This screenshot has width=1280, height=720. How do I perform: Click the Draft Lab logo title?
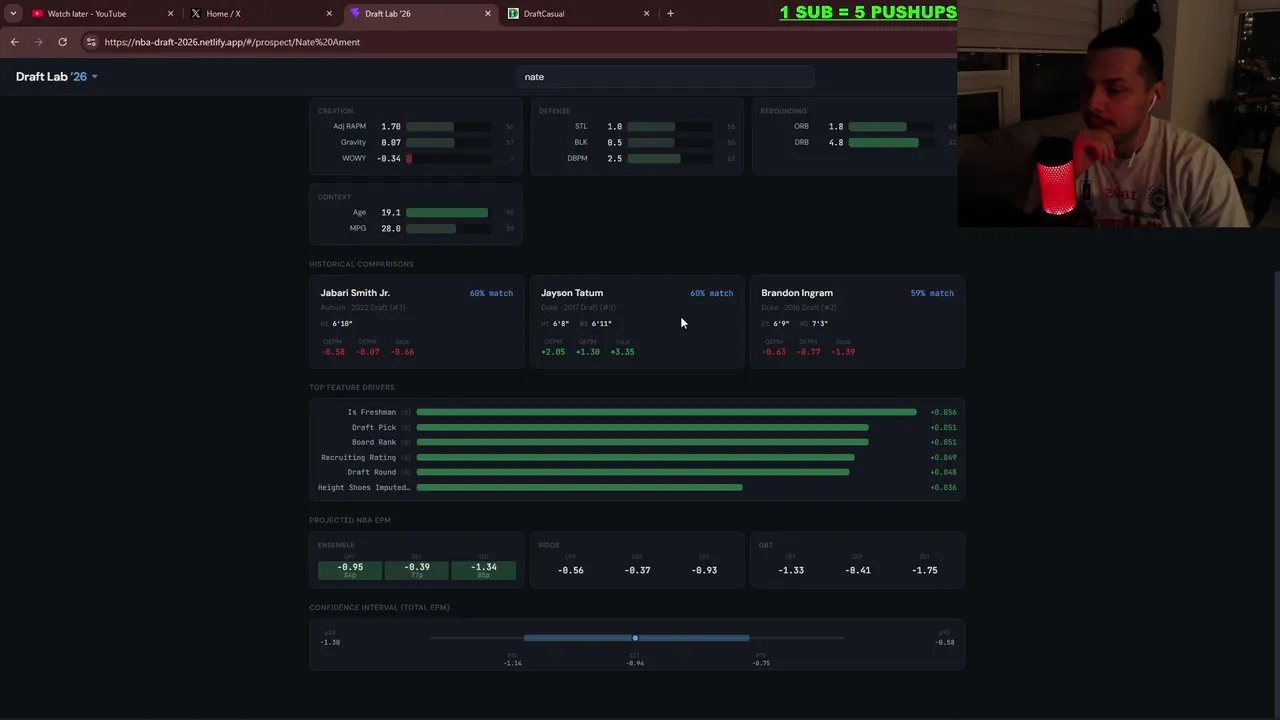click(x=51, y=77)
